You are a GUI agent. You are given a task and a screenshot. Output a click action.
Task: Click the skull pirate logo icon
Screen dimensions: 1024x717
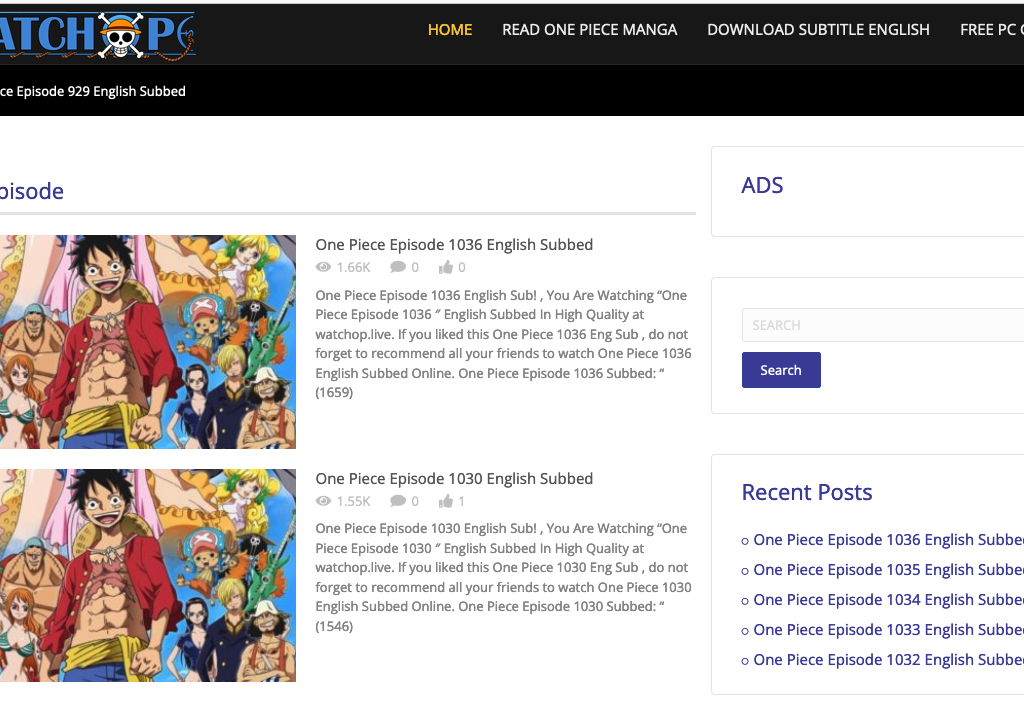coord(120,35)
